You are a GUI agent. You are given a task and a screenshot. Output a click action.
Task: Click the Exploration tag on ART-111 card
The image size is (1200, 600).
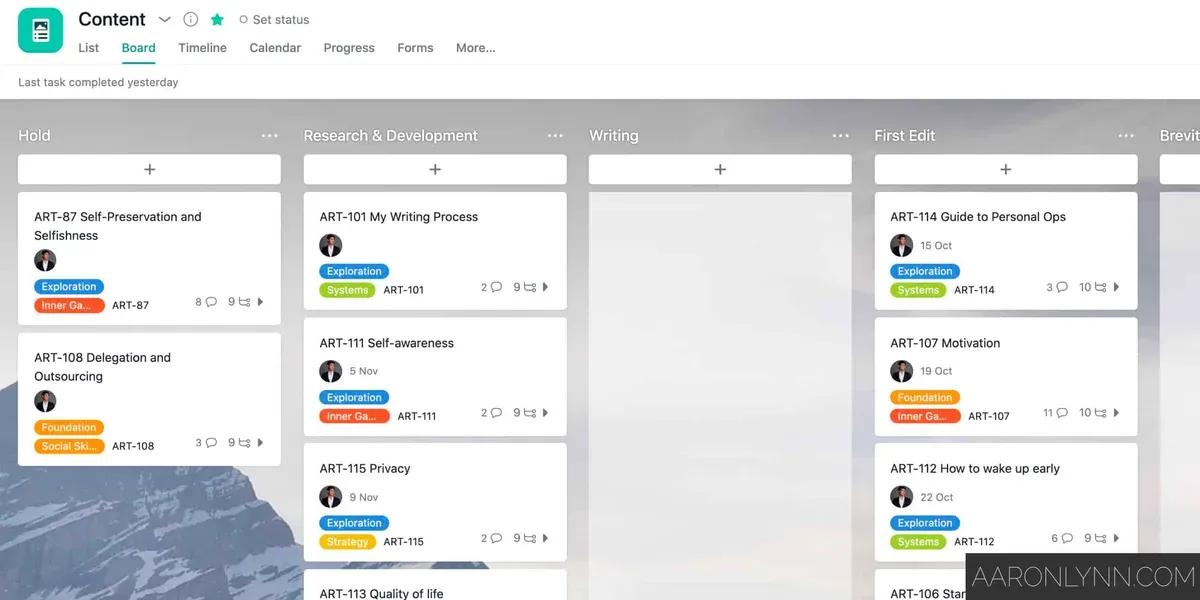point(354,397)
